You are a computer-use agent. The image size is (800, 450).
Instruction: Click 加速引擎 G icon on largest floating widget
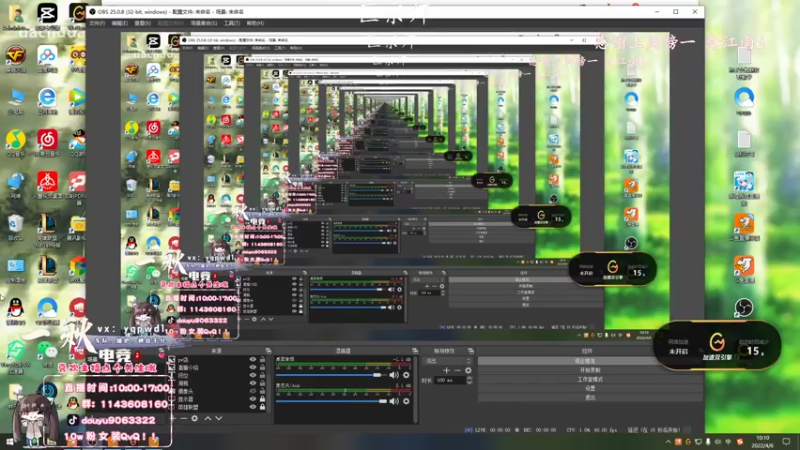tap(717, 342)
